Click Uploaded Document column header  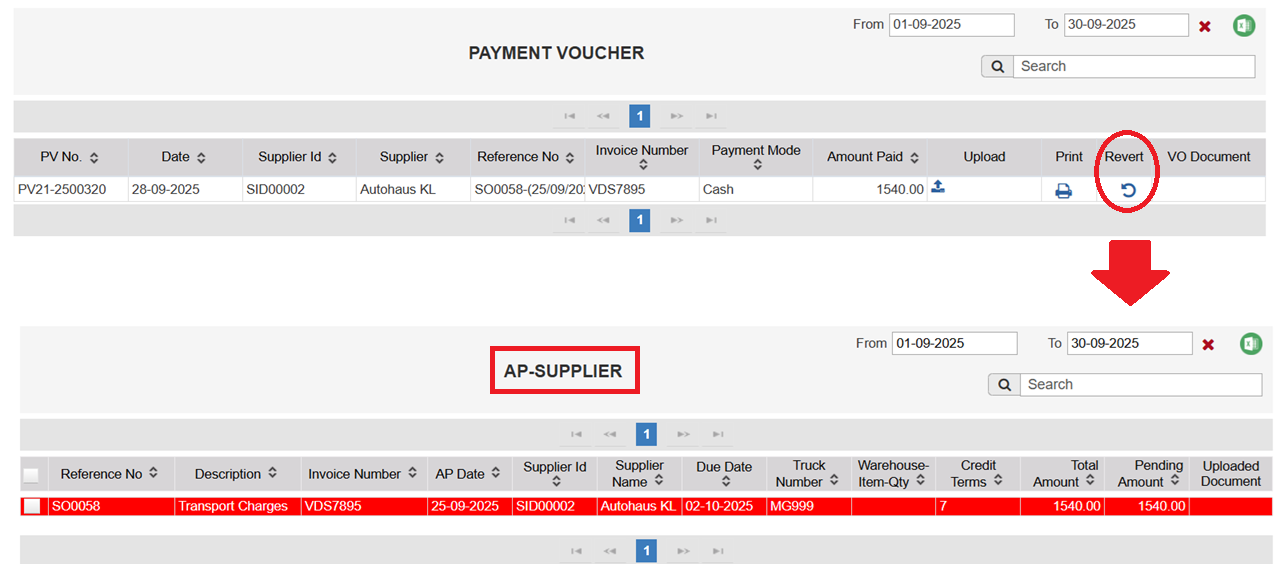click(1231, 474)
